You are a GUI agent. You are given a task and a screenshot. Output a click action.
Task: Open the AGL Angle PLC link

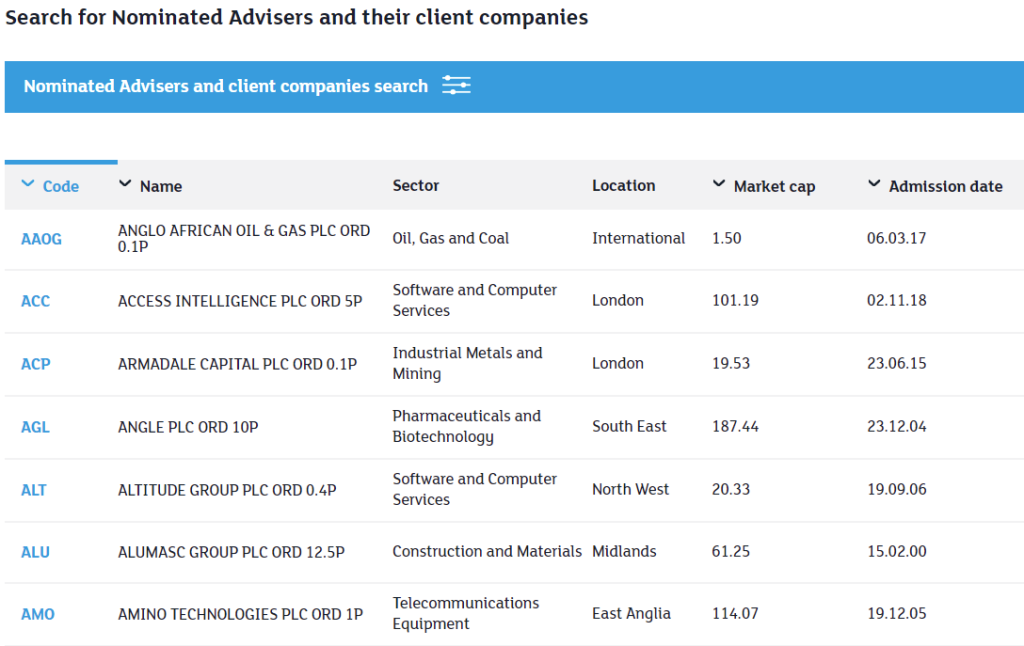(34, 426)
